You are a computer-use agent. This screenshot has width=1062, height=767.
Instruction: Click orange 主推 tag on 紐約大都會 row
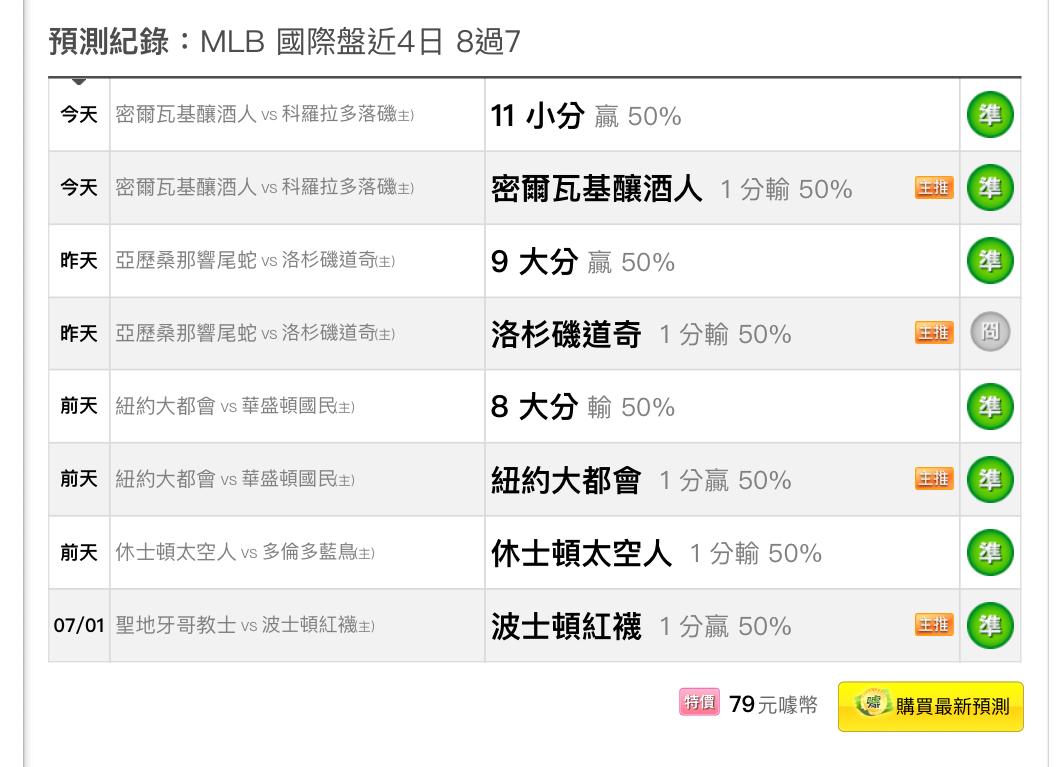(934, 479)
